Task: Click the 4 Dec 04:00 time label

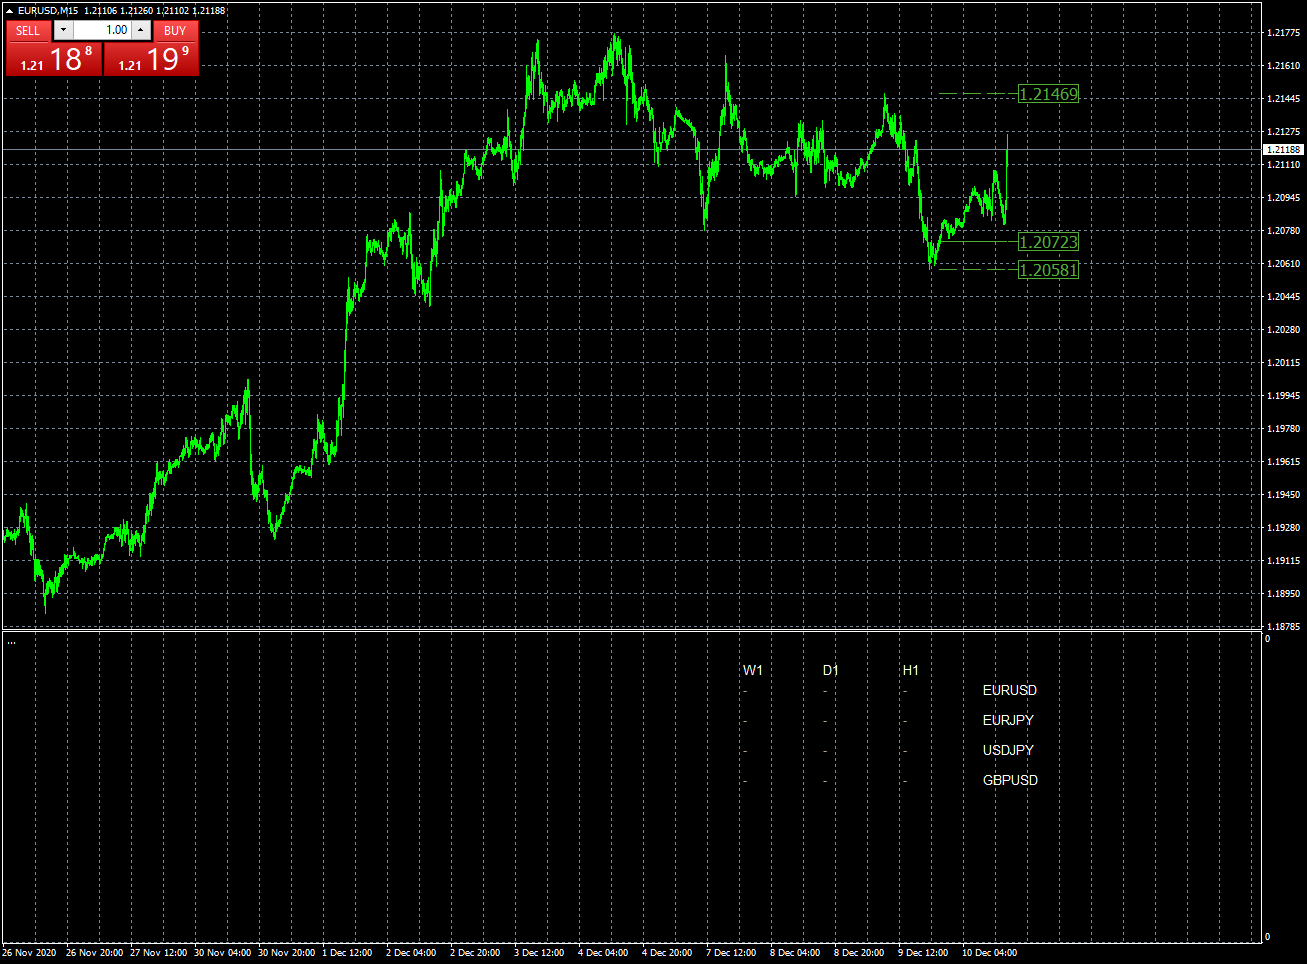Action: click(x=603, y=952)
